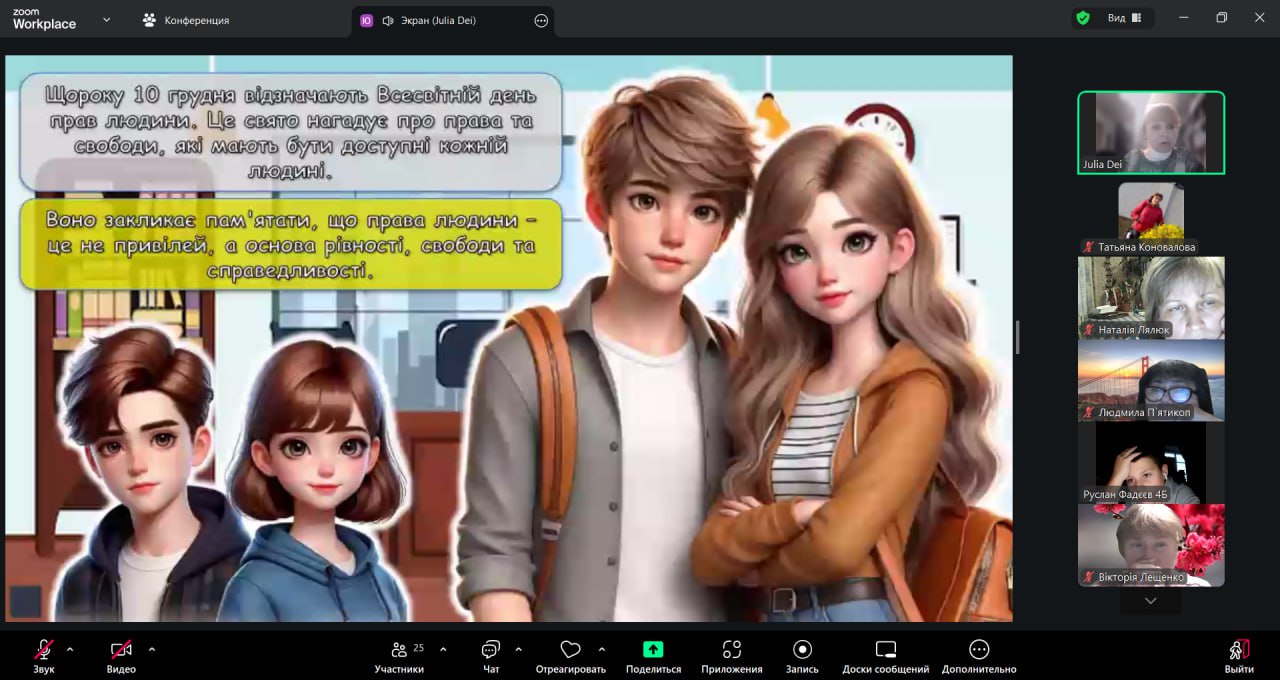Open the Дополнительно more options icon
The image size is (1280, 680).
[x=978, y=650]
